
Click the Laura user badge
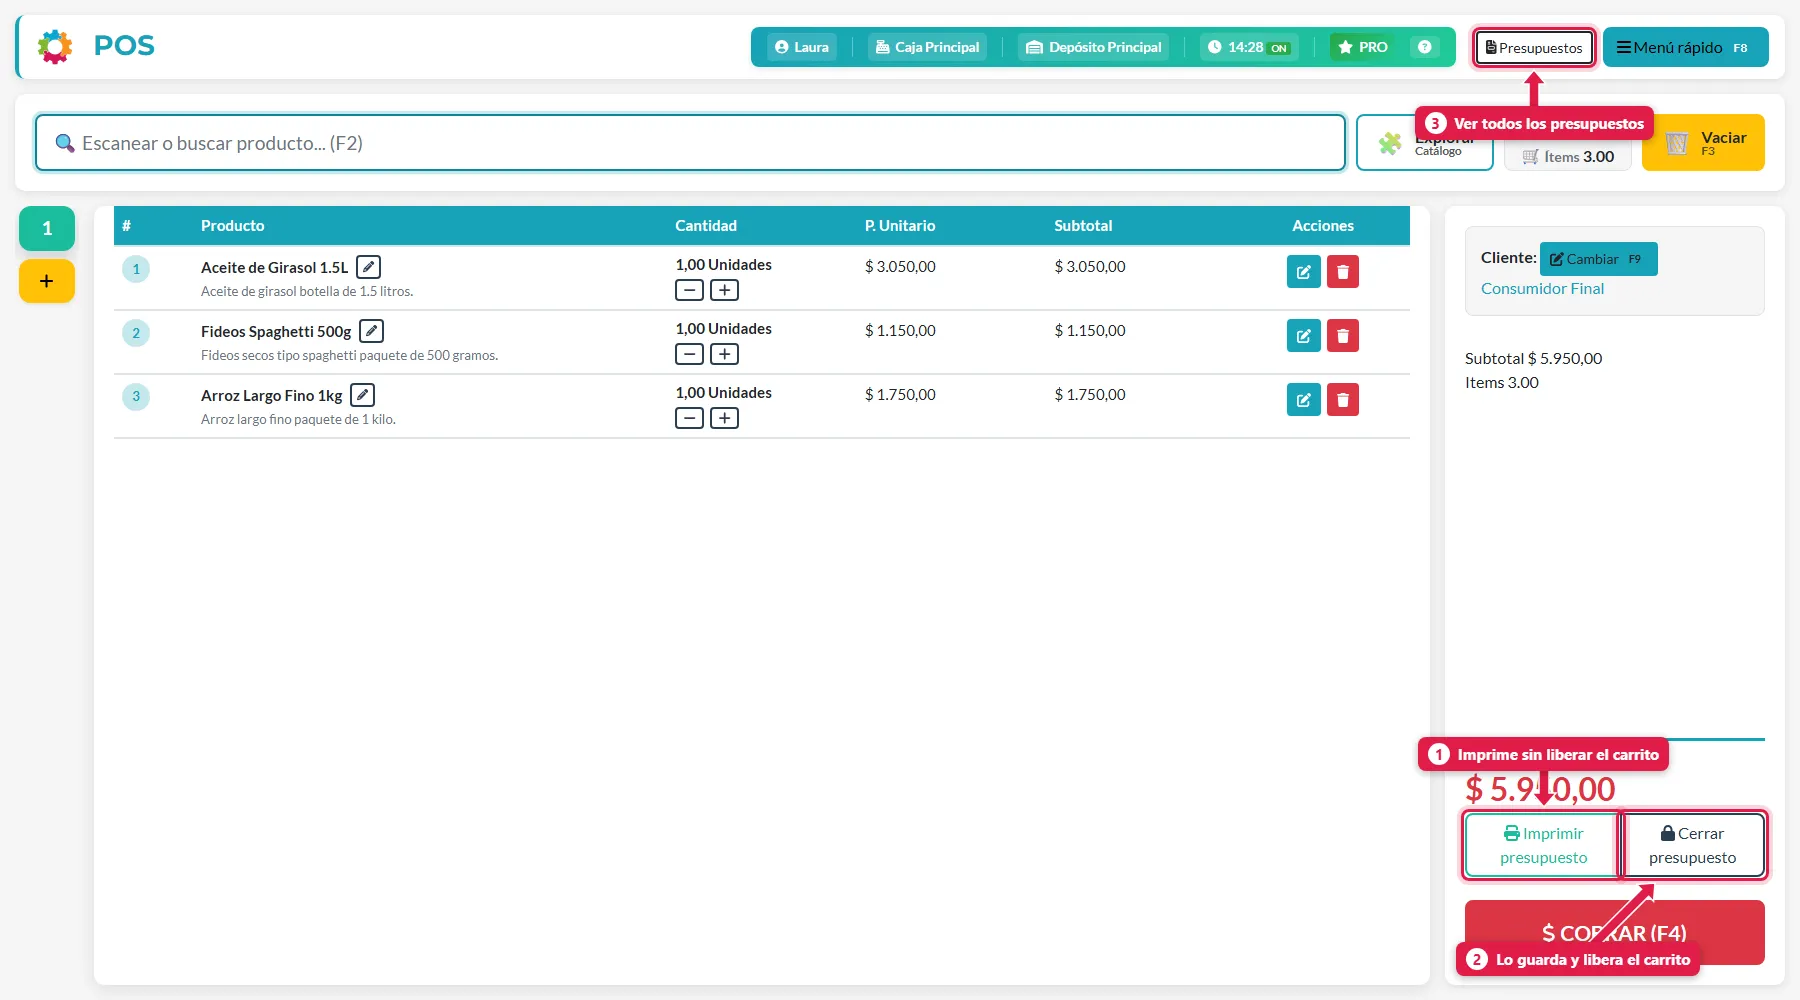point(802,47)
